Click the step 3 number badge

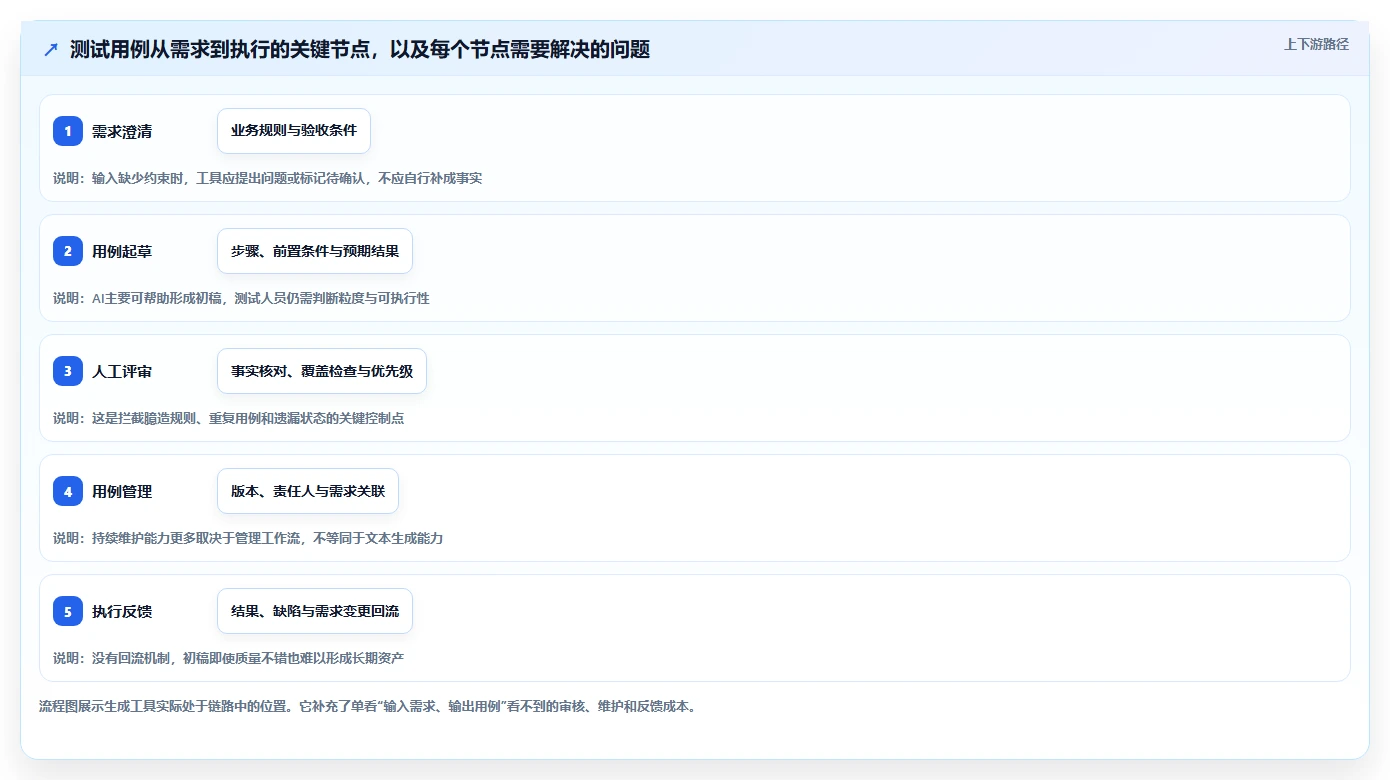tap(68, 371)
